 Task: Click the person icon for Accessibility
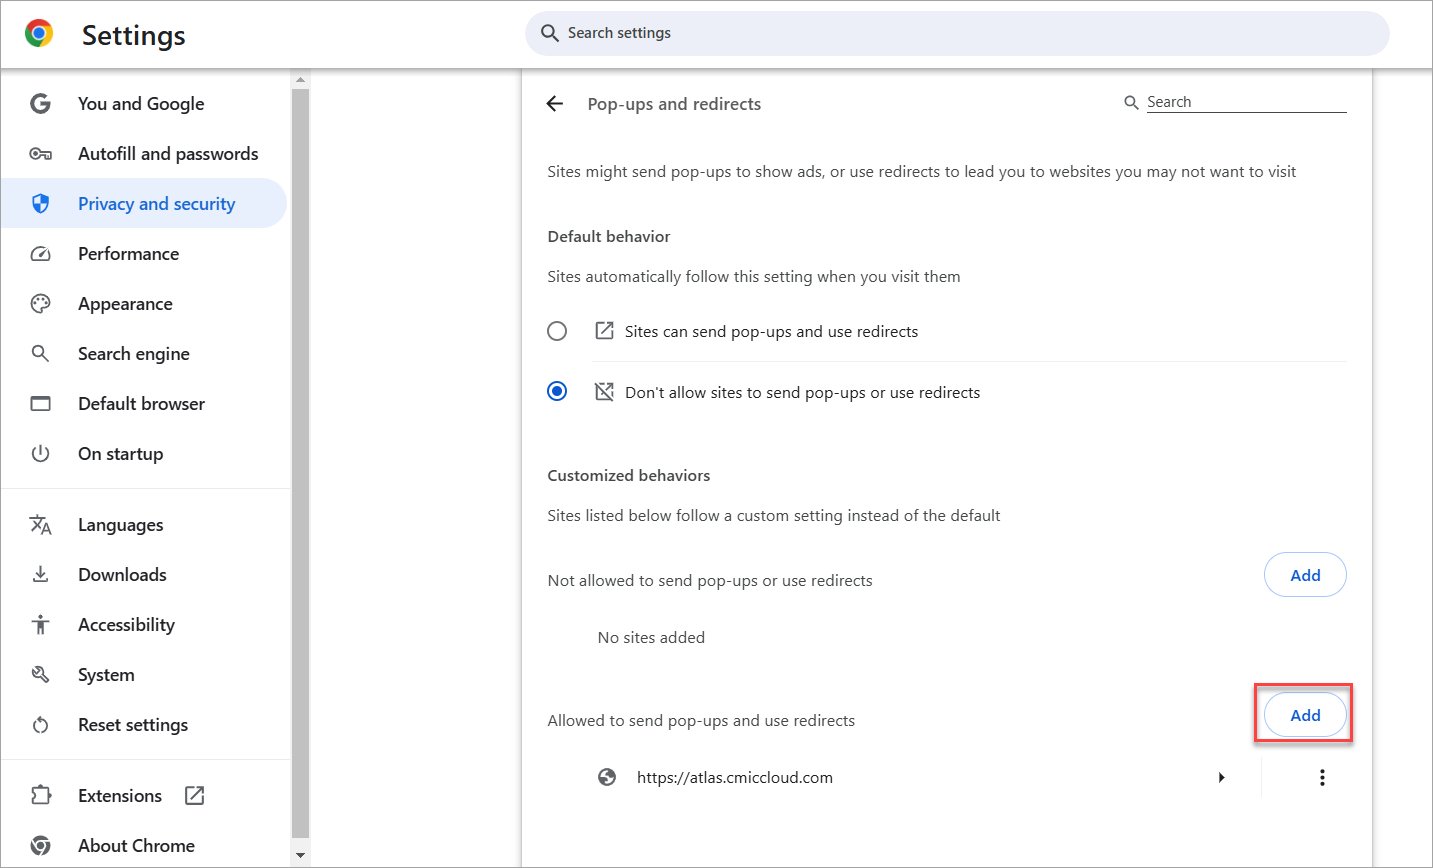coord(40,625)
